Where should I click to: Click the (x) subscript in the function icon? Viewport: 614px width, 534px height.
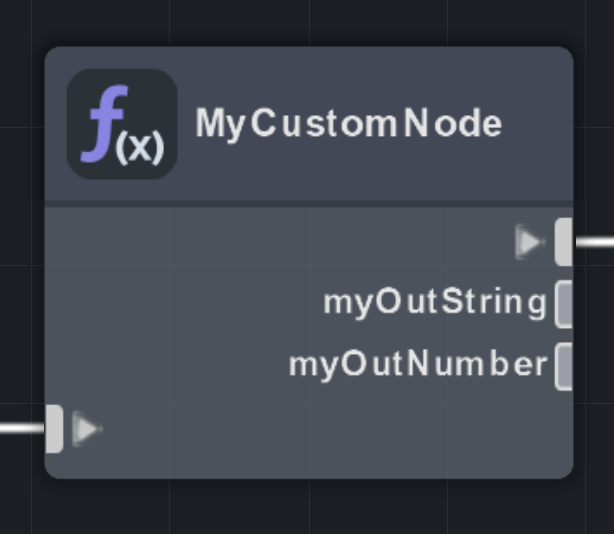[x=139, y=148]
